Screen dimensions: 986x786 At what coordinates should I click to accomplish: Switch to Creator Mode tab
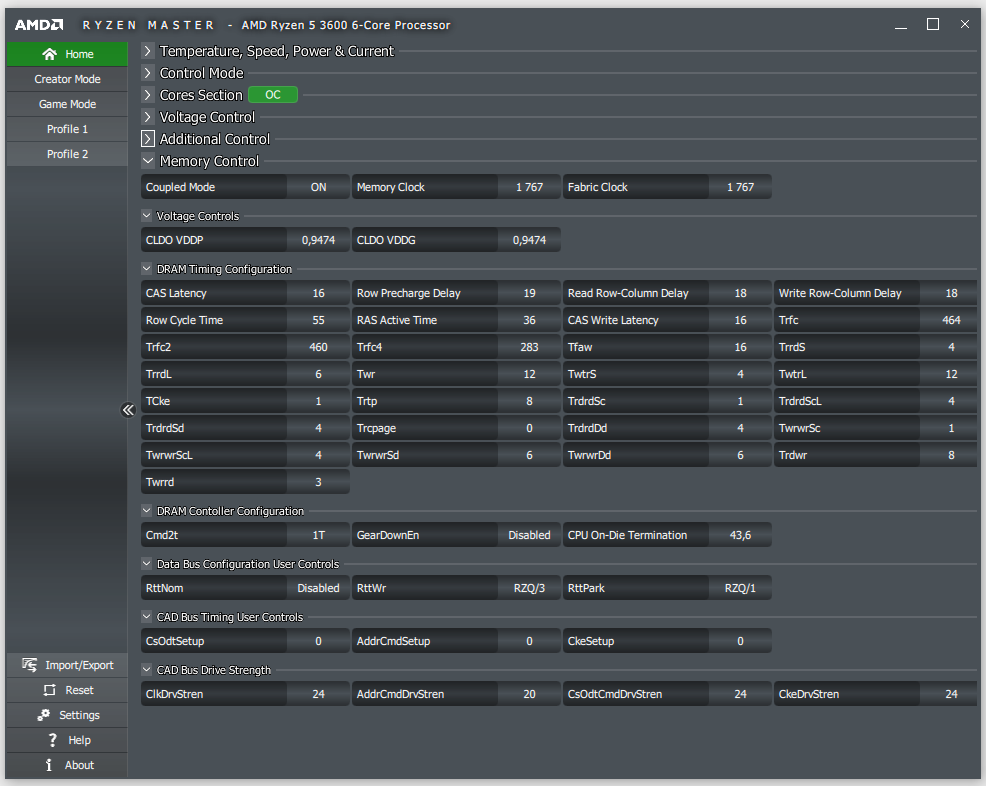pos(67,79)
